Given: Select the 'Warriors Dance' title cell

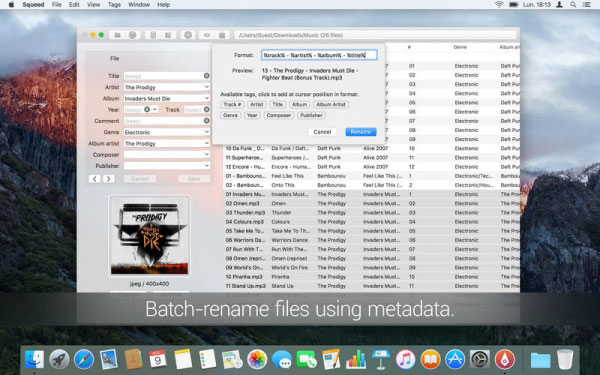Looking at the screenshot, I should pyautogui.click(x=290, y=240).
